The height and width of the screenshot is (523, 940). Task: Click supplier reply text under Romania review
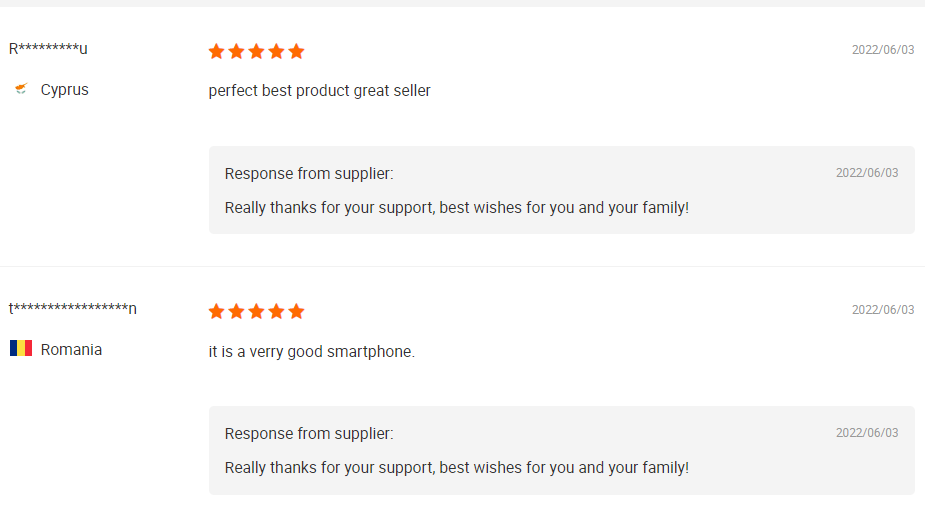pos(456,468)
